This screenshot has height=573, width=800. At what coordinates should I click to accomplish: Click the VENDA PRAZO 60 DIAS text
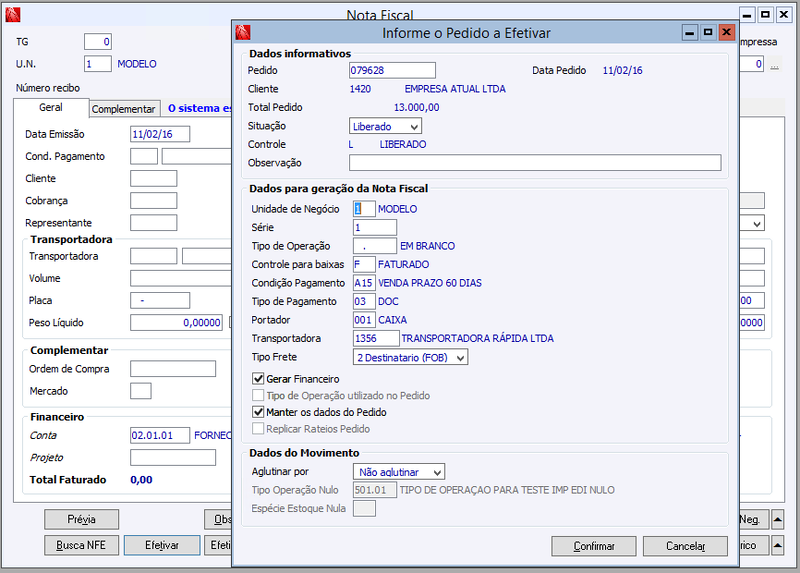[430, 283]
